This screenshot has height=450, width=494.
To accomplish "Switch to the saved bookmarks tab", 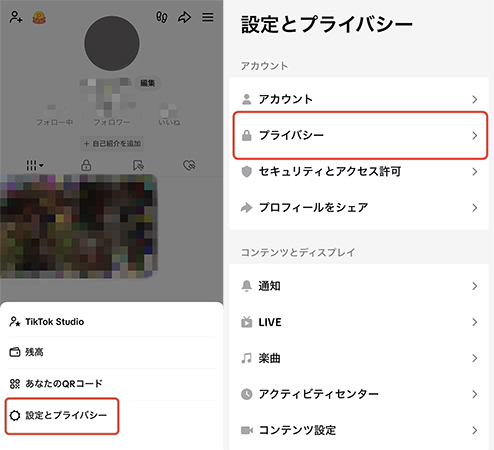I will (138, 165).
